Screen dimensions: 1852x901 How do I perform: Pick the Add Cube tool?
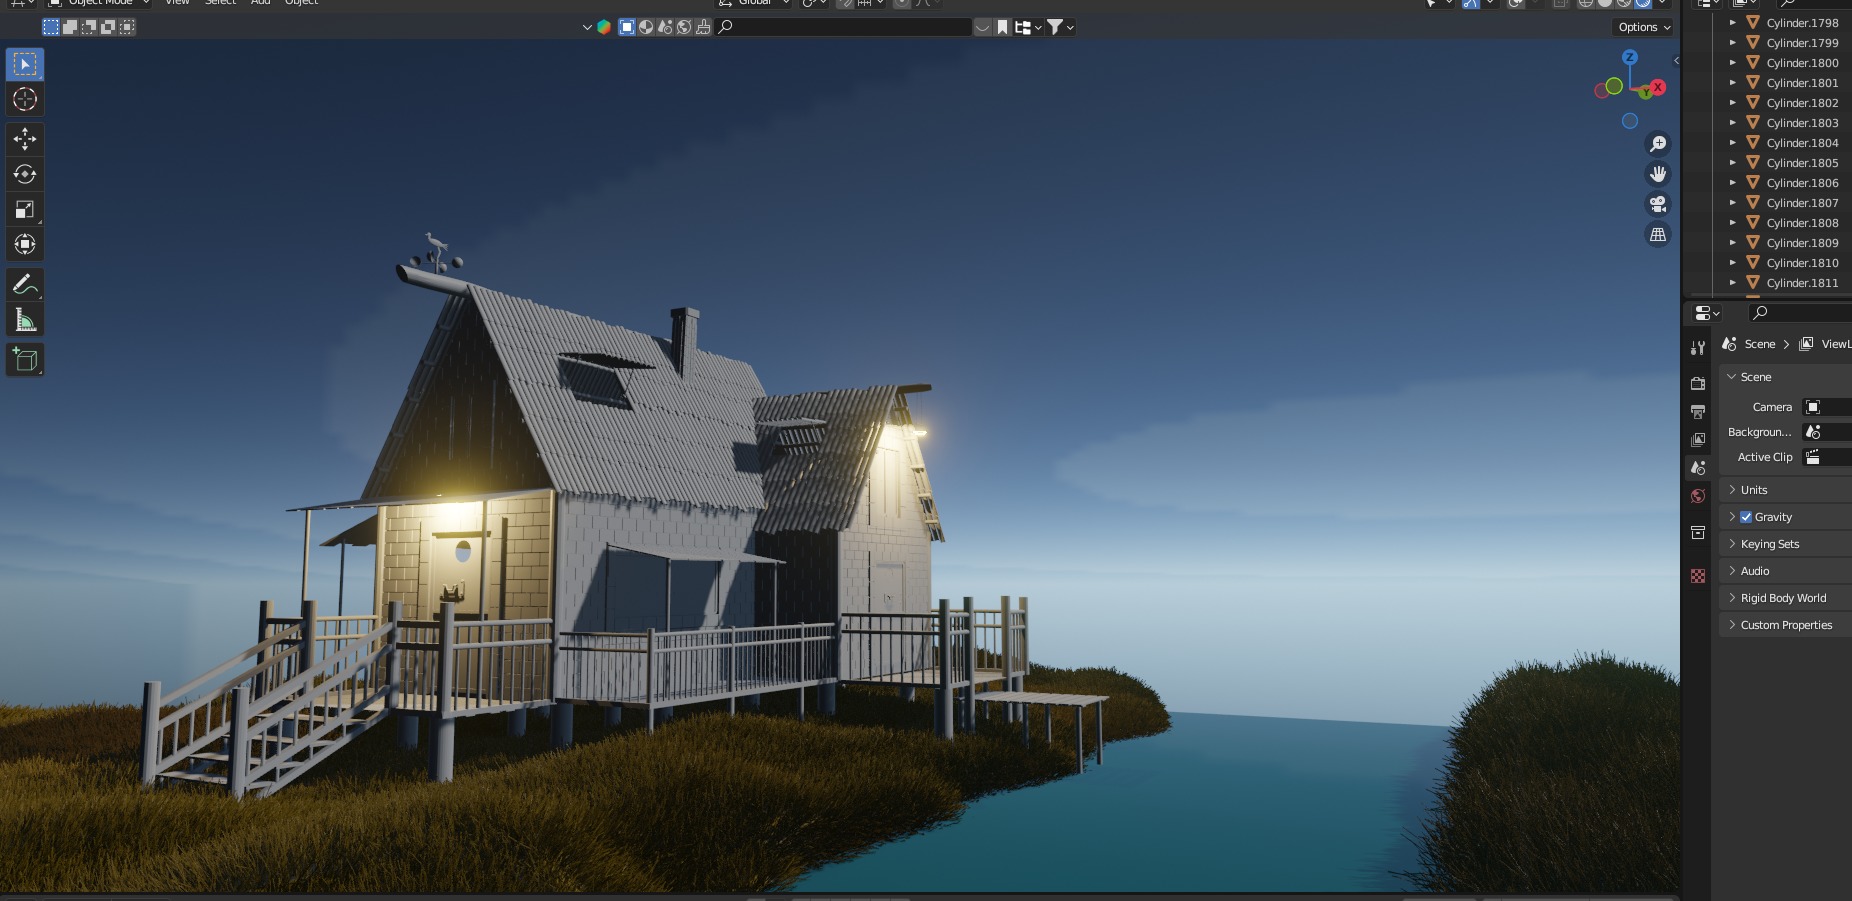coord(25,360)
